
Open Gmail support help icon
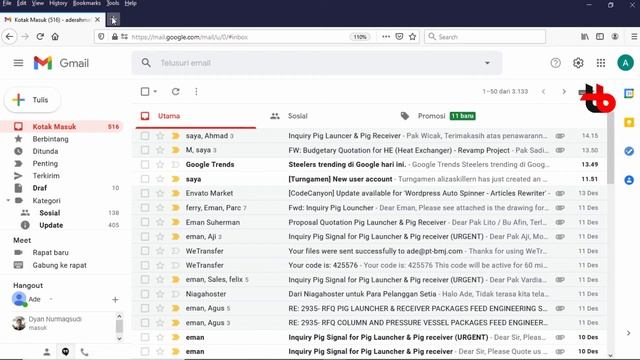[x=556, y=63]
